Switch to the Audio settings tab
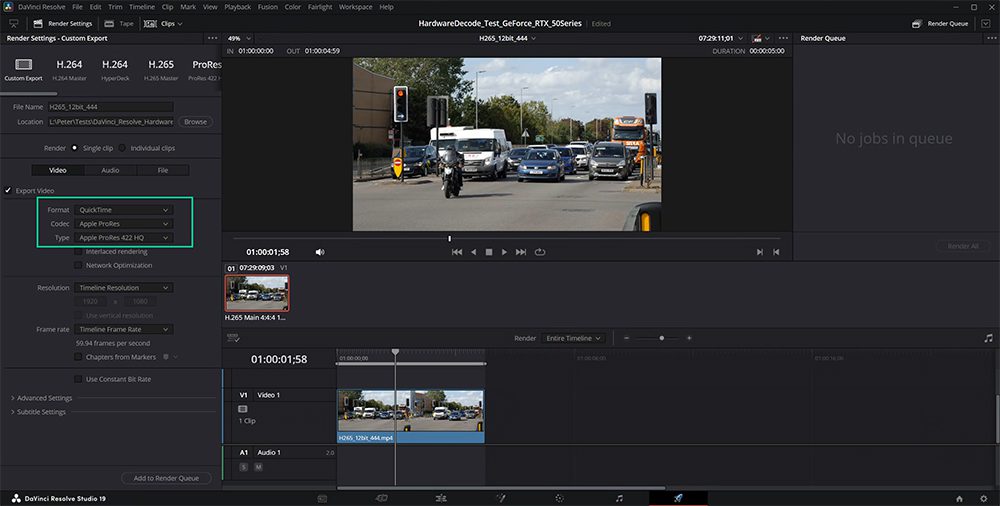Screen dimensions: 1000x506 click(110, 170)
